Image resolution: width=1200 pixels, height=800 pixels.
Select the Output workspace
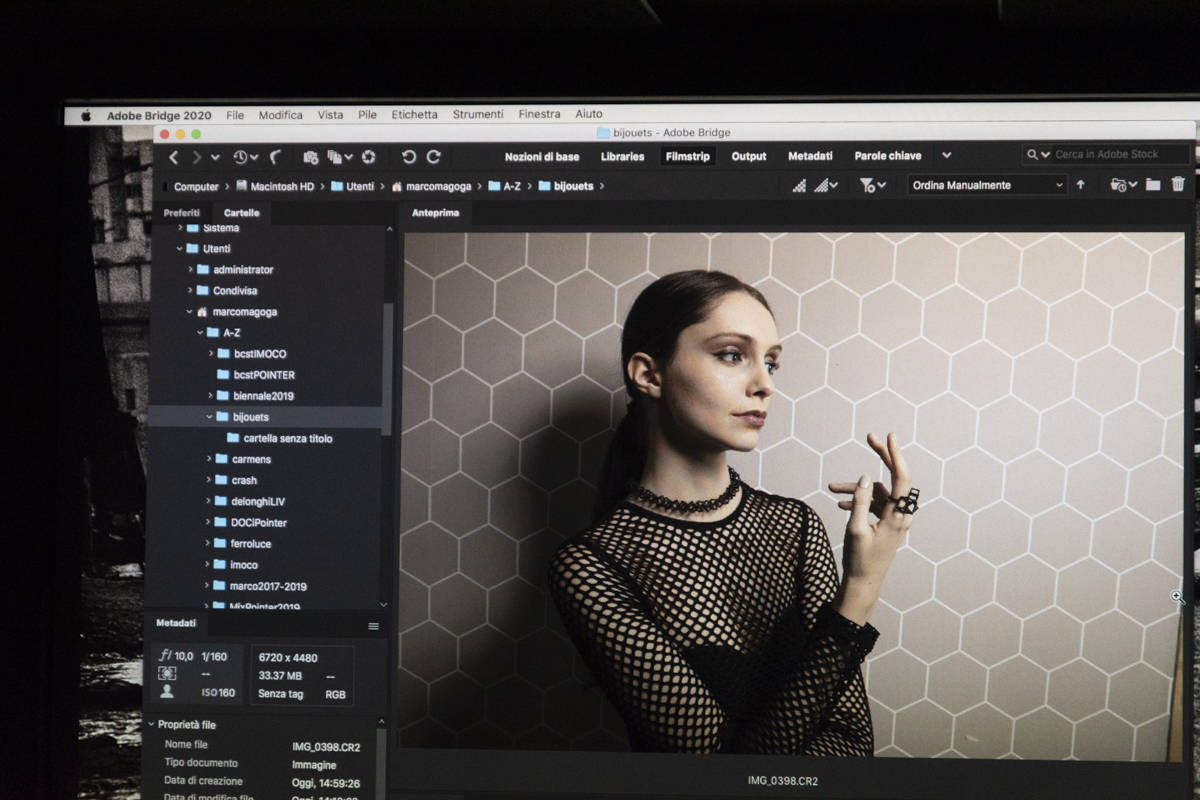tap(748, 157)
